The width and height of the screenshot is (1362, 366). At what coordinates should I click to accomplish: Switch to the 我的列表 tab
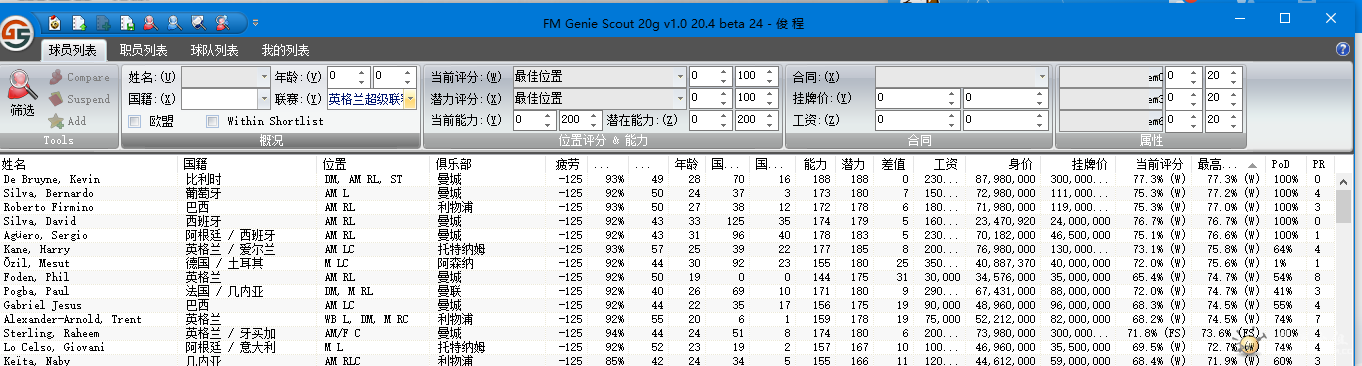point(286,50)
